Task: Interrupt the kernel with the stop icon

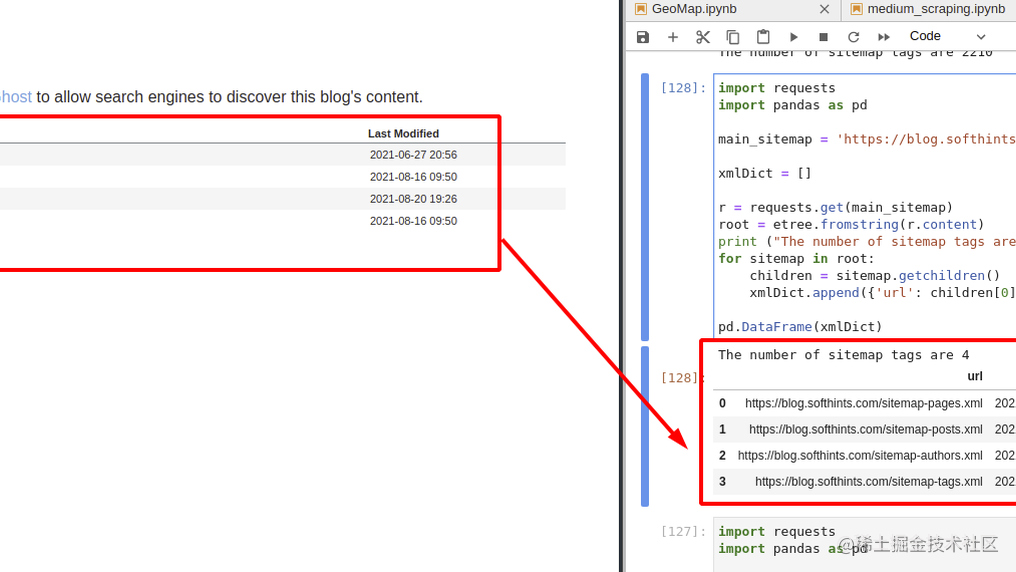Action: click(823, 37)
